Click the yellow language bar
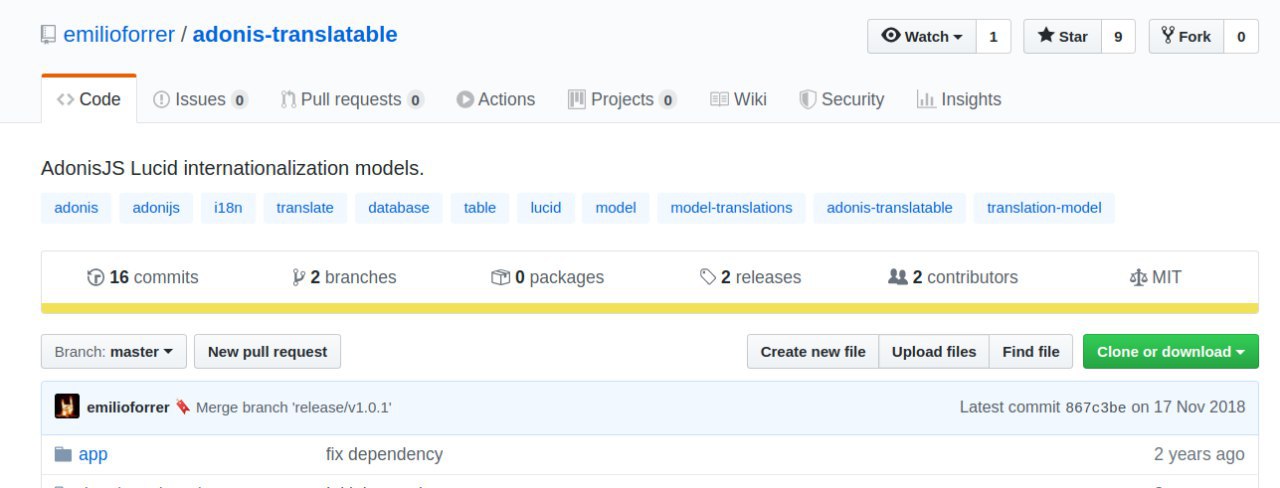Viewport: 1280px width, 488px height. 650,309
